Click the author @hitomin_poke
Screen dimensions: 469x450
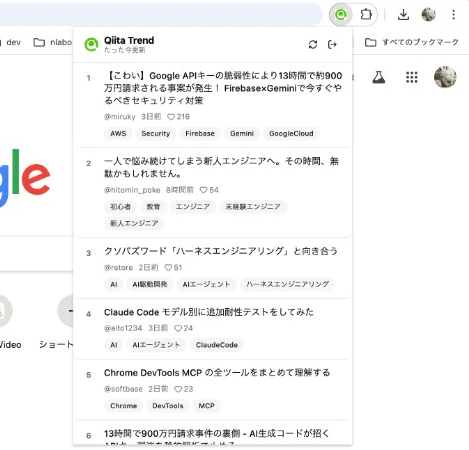132,190
